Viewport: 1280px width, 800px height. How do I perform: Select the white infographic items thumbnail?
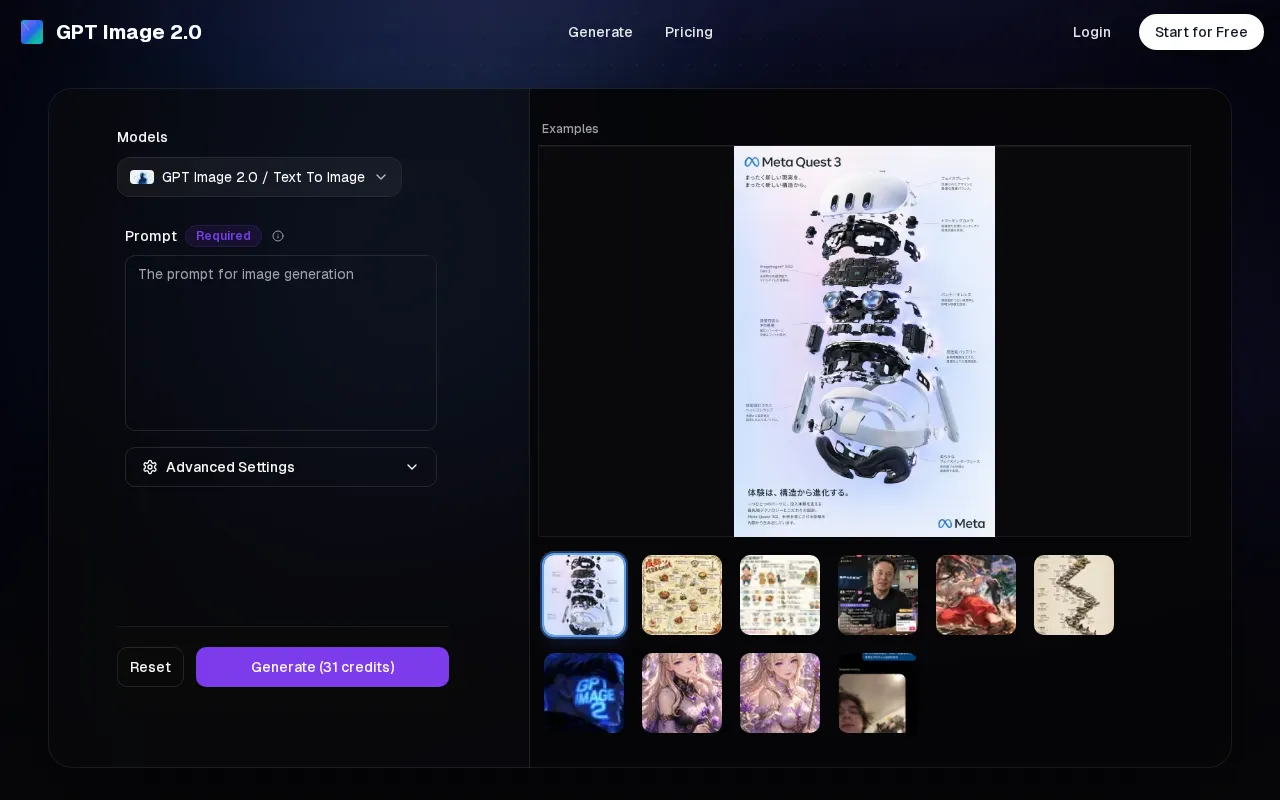pos(780,595)
